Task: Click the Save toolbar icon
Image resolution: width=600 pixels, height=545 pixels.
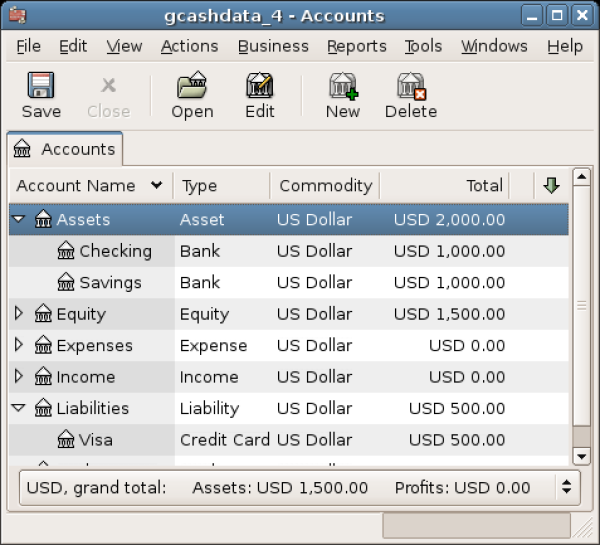Action: point(41,96)
